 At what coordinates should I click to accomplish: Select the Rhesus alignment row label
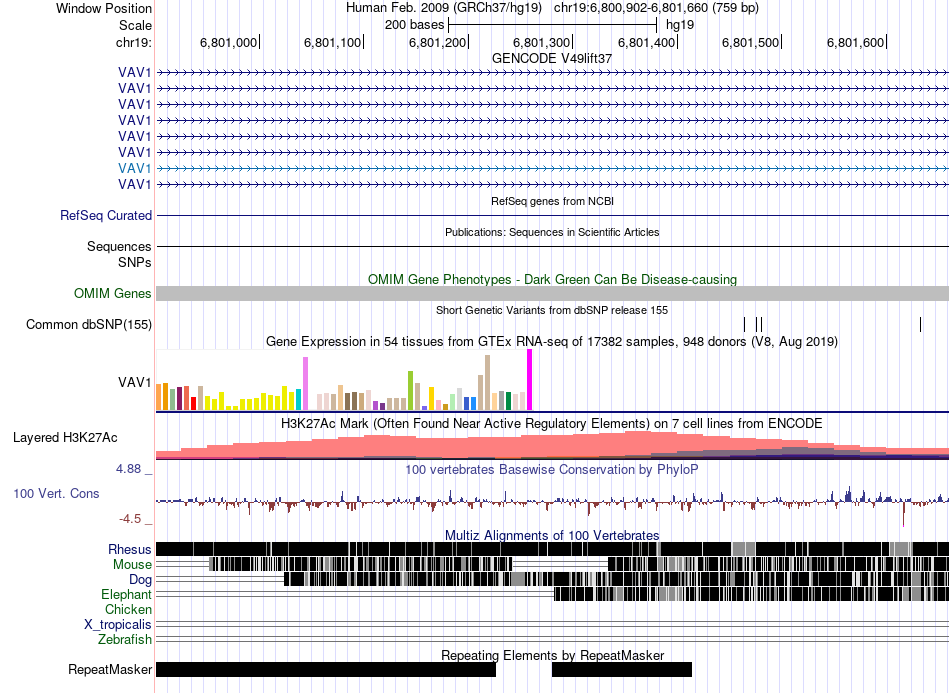pos(130,549)
